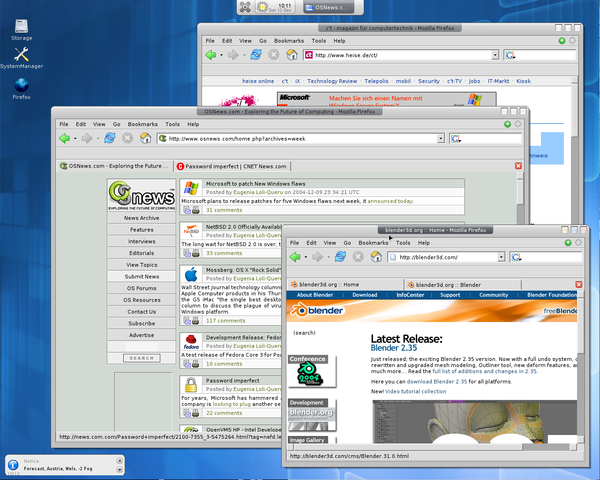Click Download in Blender site navigation

365,295
